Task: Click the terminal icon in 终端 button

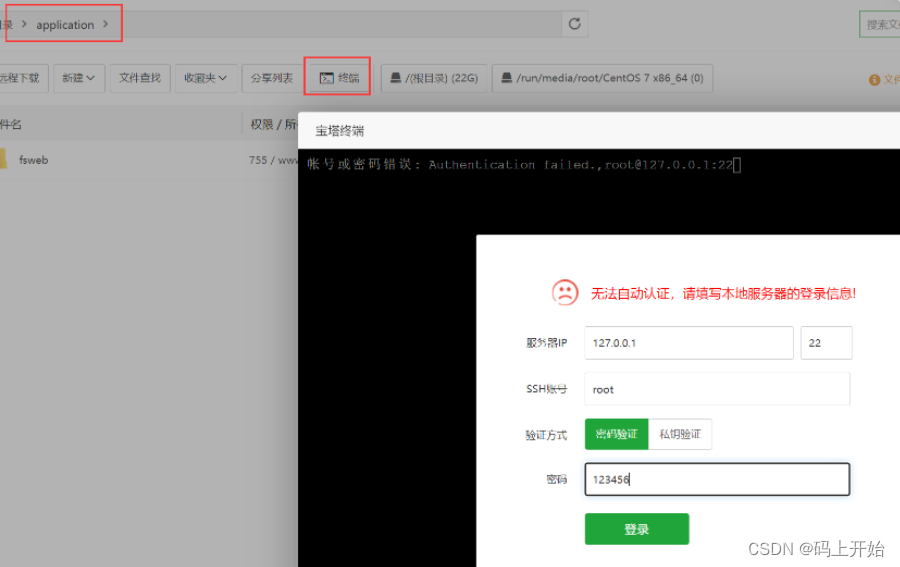Action: [x=327, y=78]
